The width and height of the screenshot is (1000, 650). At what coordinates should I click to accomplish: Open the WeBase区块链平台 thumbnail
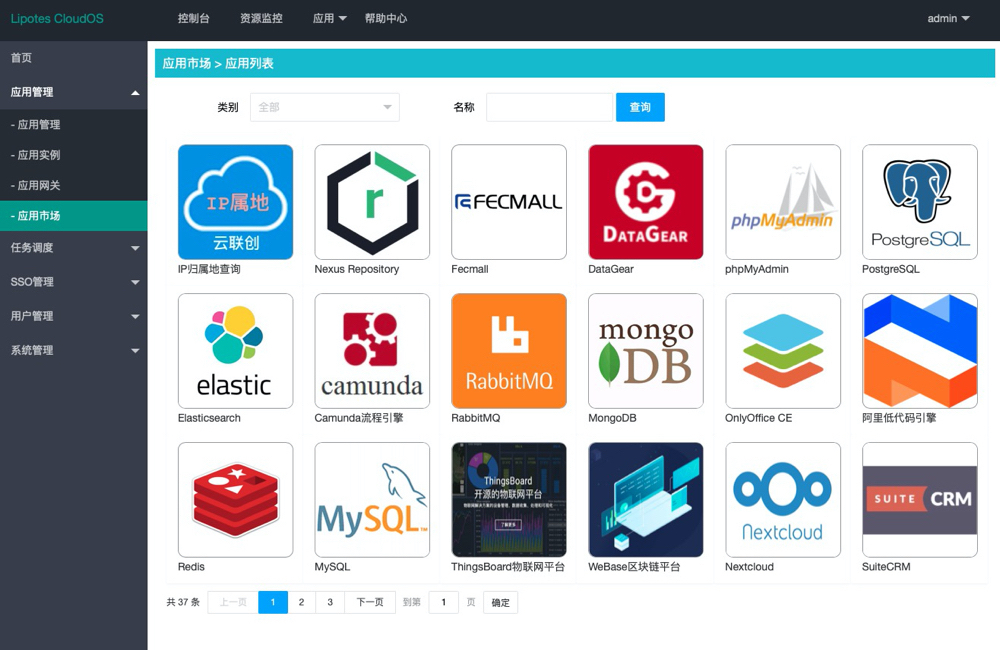coord(645,499)
